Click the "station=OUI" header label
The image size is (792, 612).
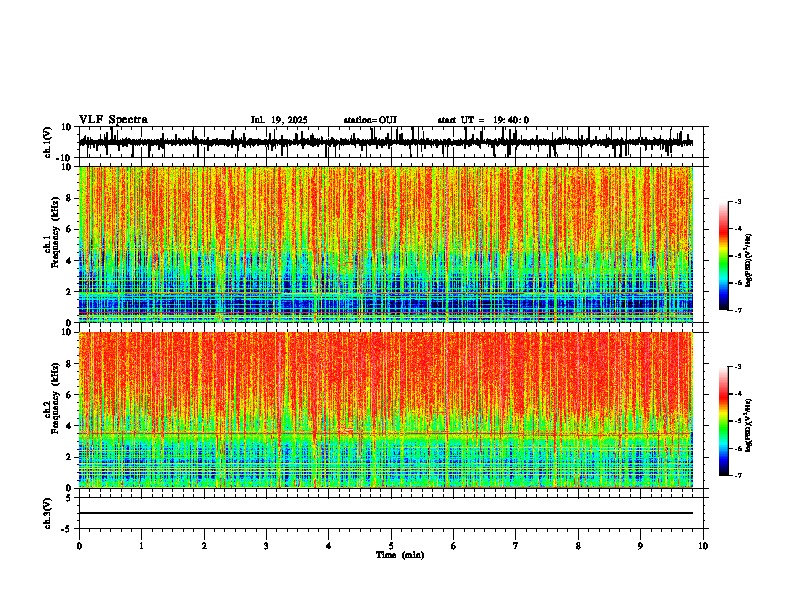[x=370, y=120]
